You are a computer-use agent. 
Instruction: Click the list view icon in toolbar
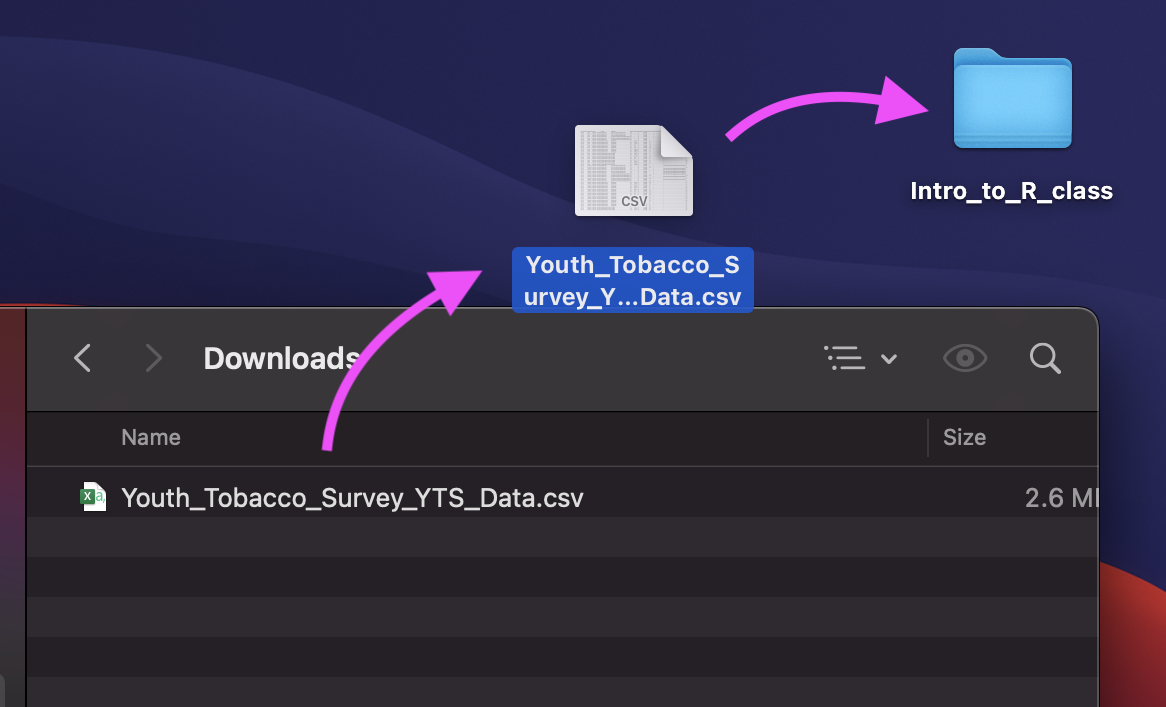845,358
